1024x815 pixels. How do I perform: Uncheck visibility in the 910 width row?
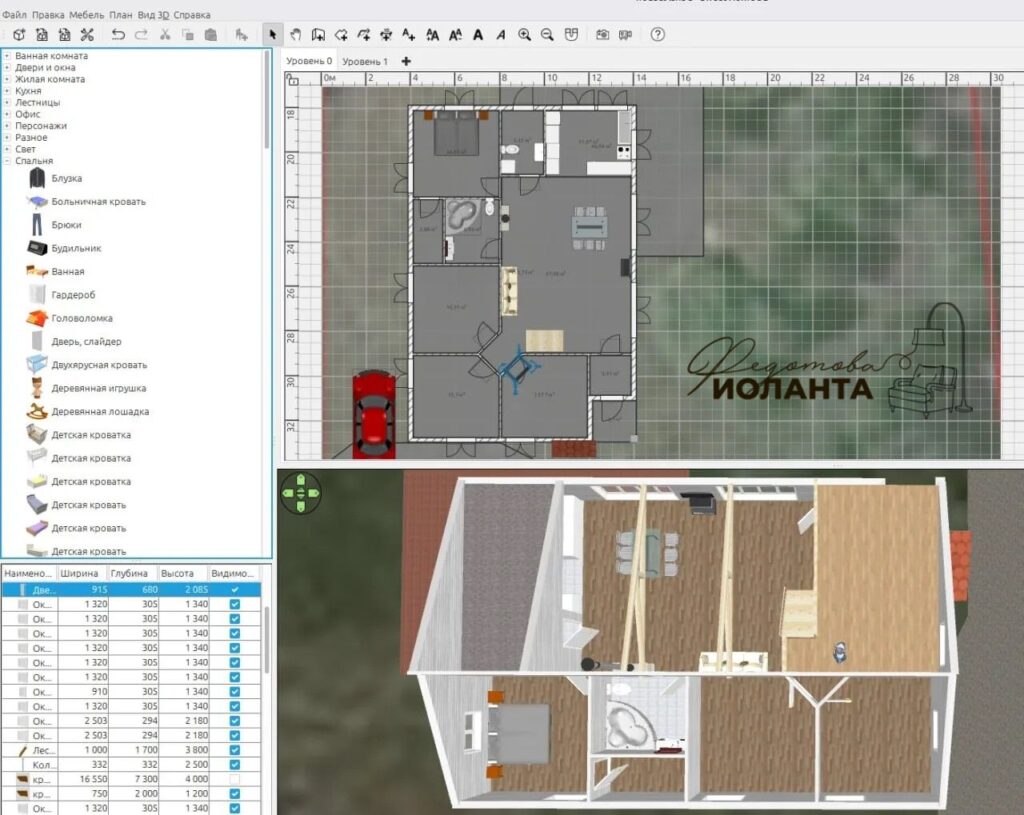234,692
